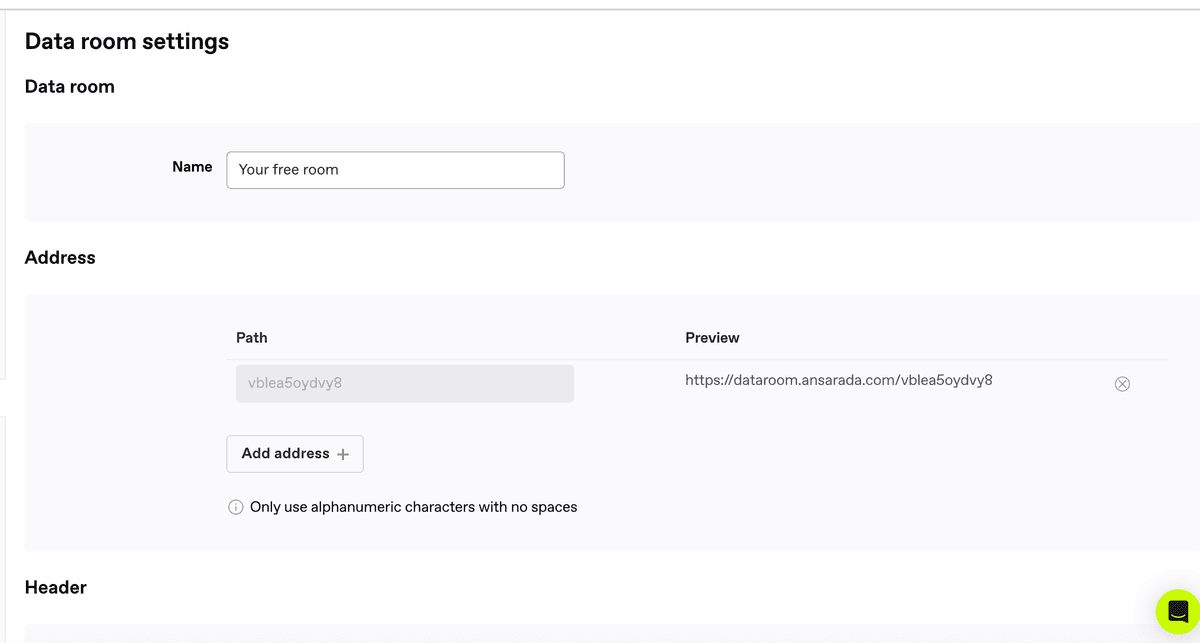Click the Data room settings page title
Screen dimensions: 1200x643
[x=127, y=41]
